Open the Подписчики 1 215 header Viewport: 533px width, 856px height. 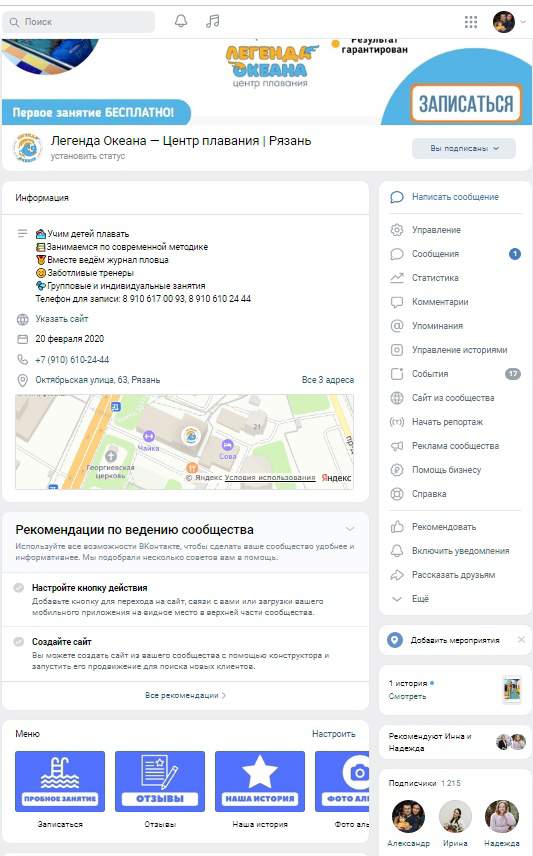[x=424, y=783]
